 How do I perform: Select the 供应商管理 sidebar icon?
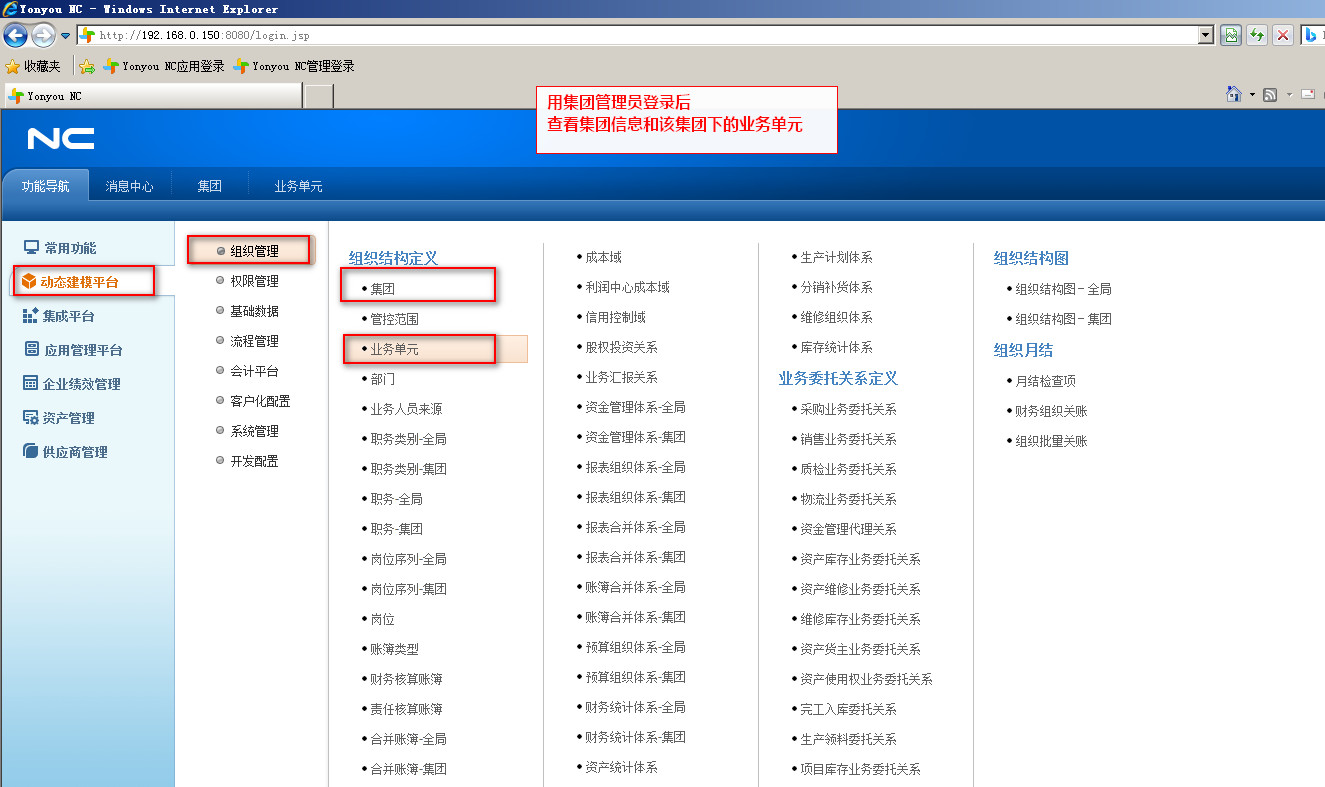(31, 452)
